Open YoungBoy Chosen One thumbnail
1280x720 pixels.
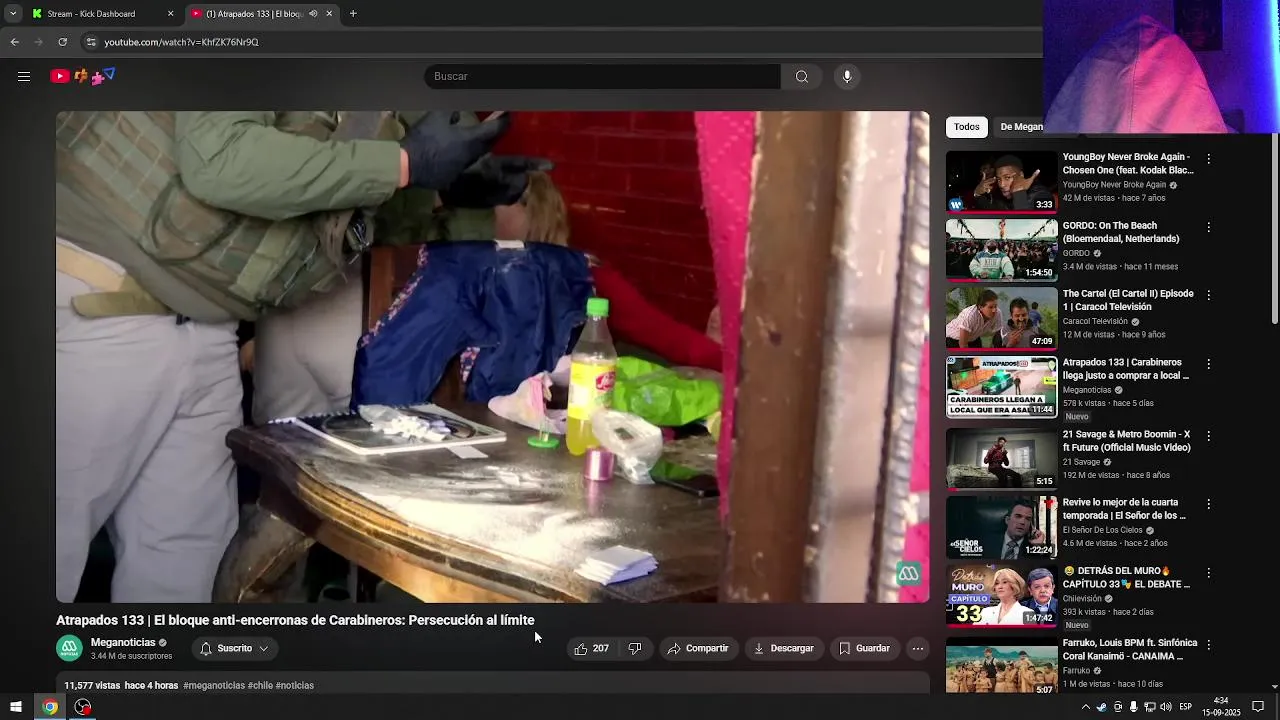pyautogui.click(x=1001, y=181)
